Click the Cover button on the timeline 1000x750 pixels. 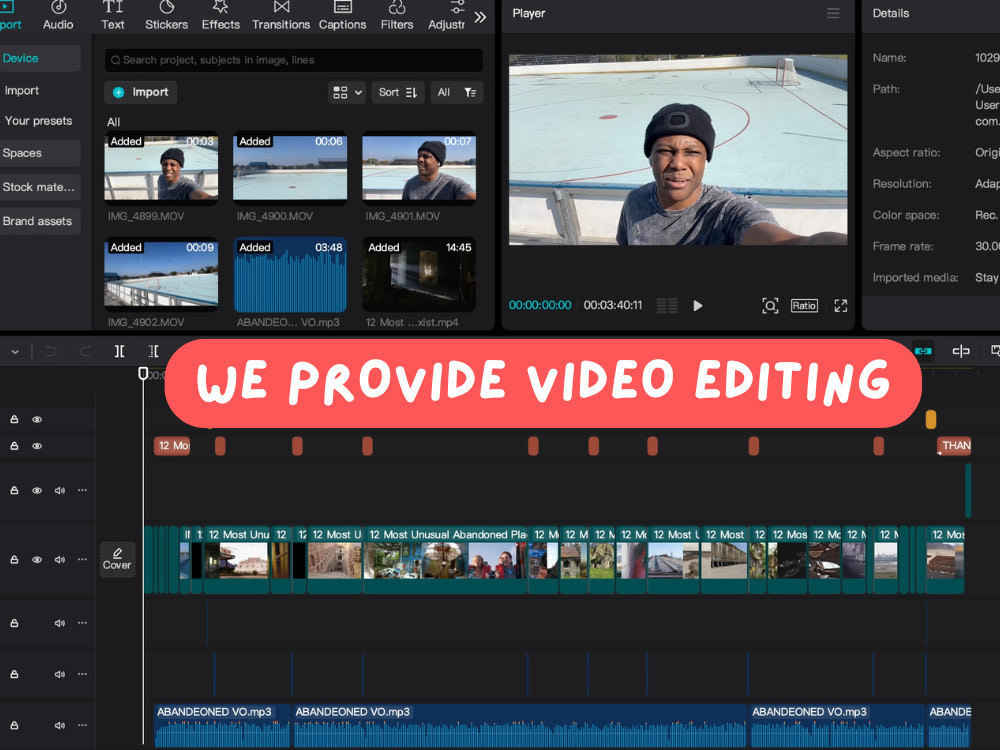pyautogui.click(x=117, y=559)
